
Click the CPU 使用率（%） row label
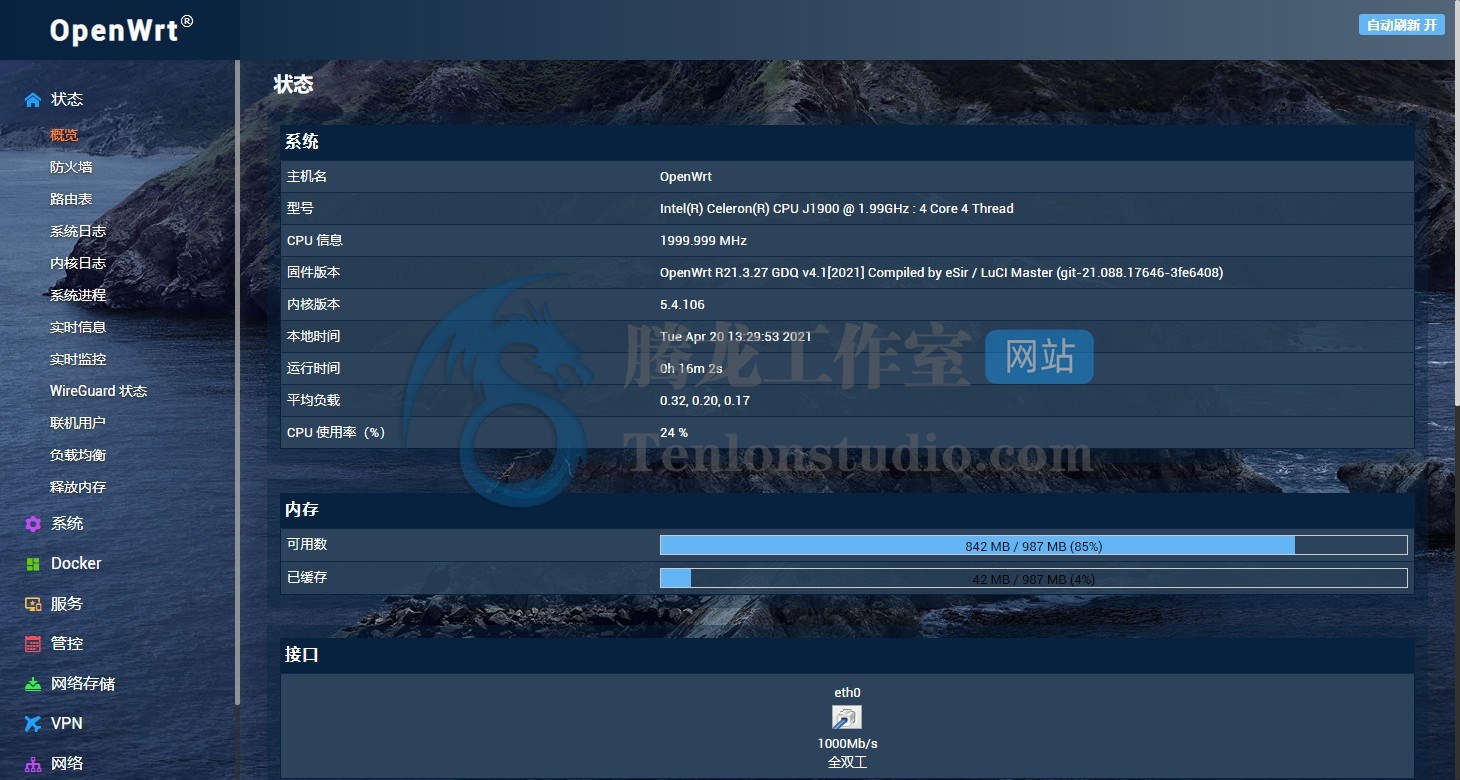(x=336, y=433)
